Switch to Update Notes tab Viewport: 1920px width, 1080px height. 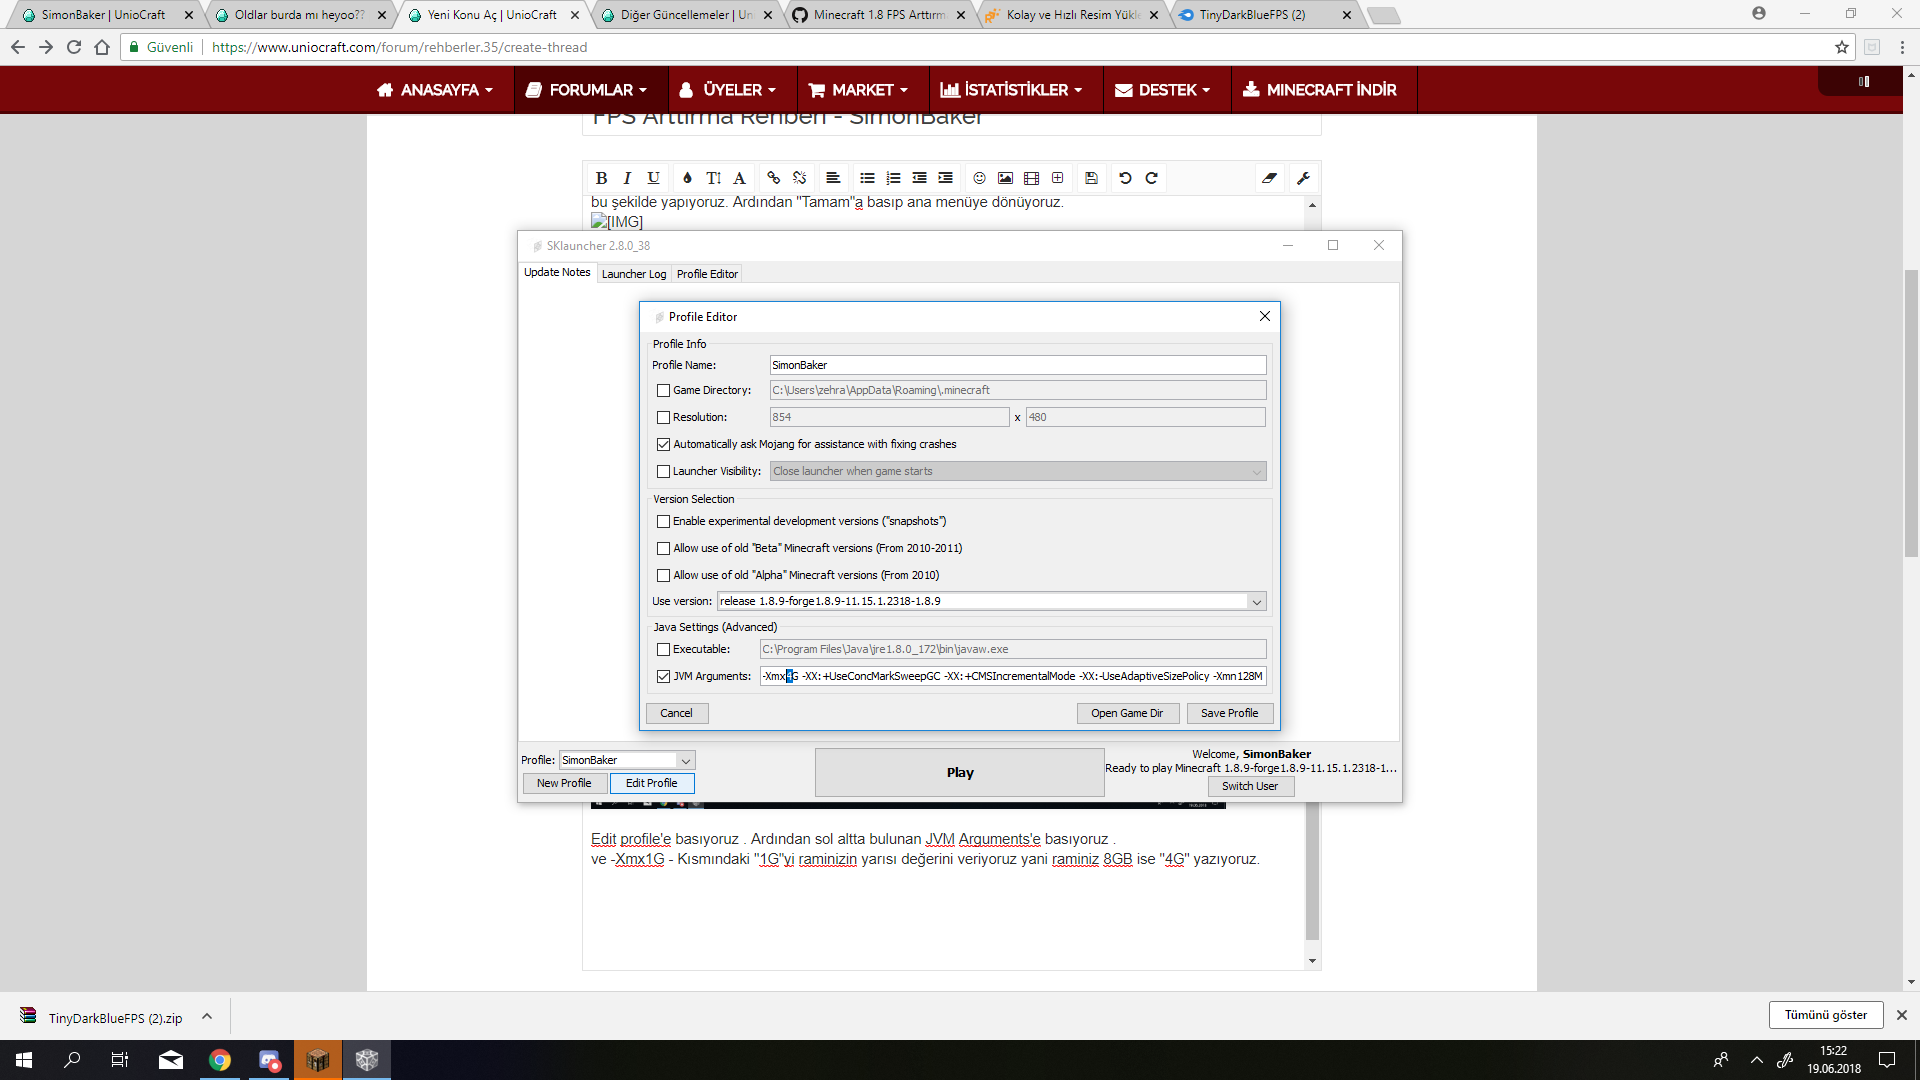pos(557,273)
